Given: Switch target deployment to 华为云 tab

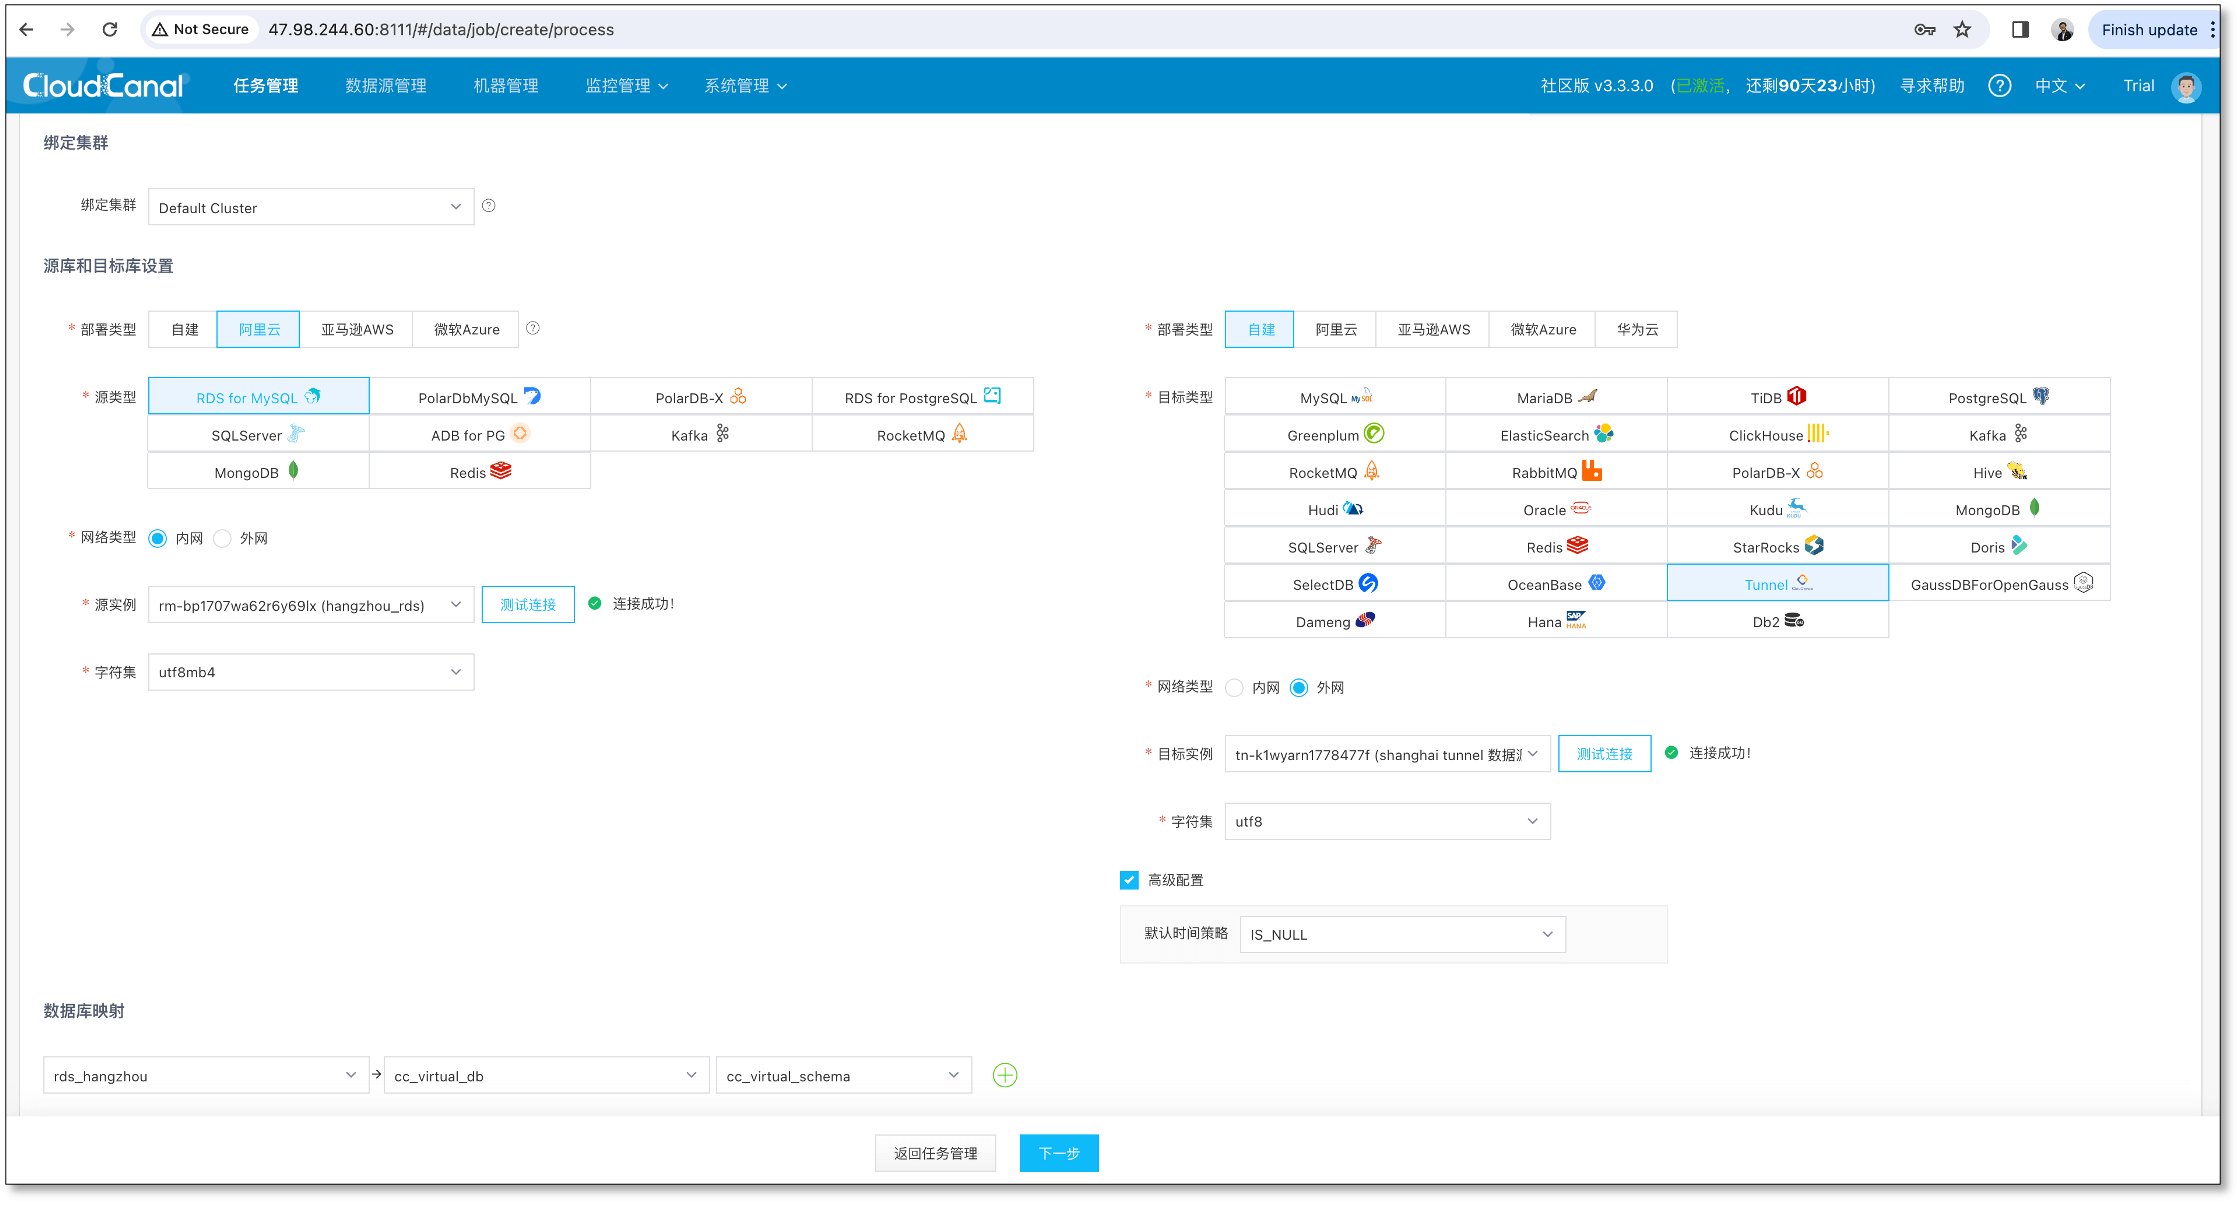Looking at the screenshot, I should click(x=1637, y=329).
